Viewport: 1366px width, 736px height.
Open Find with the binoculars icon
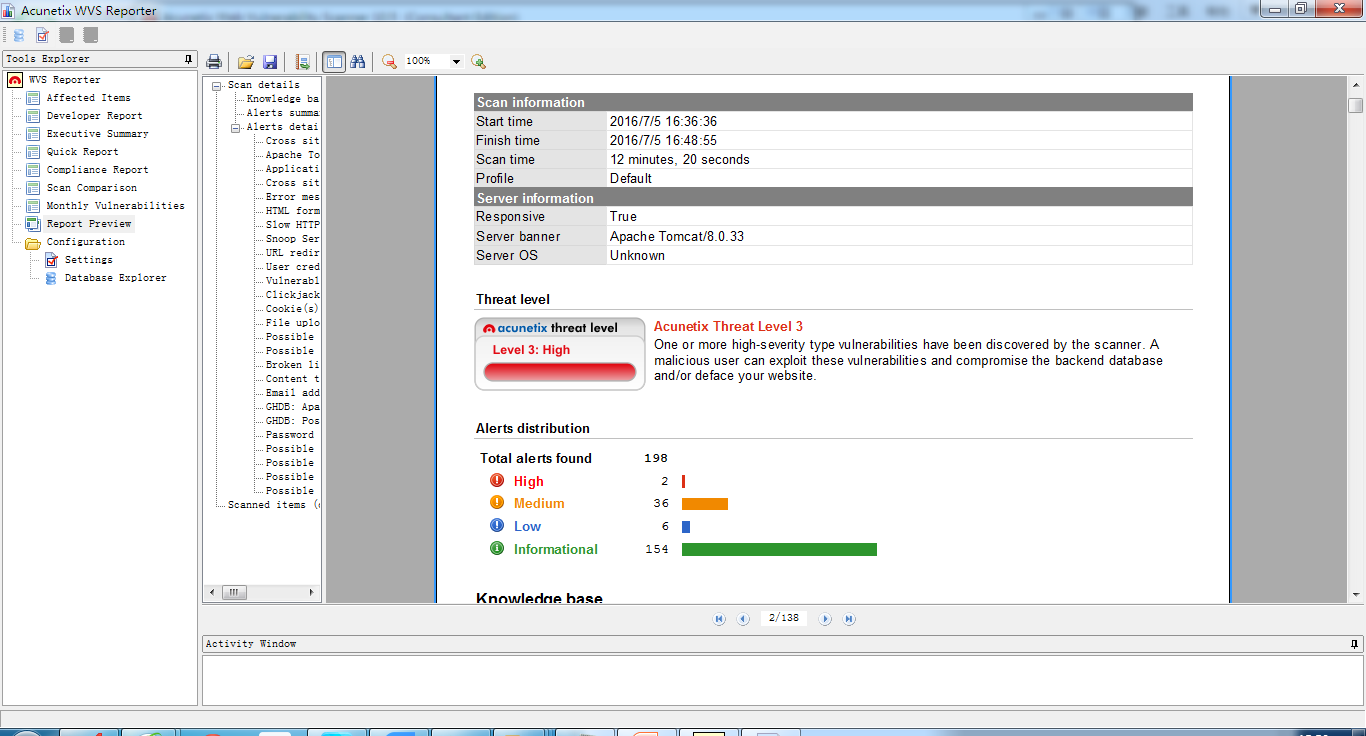(358, 61)
